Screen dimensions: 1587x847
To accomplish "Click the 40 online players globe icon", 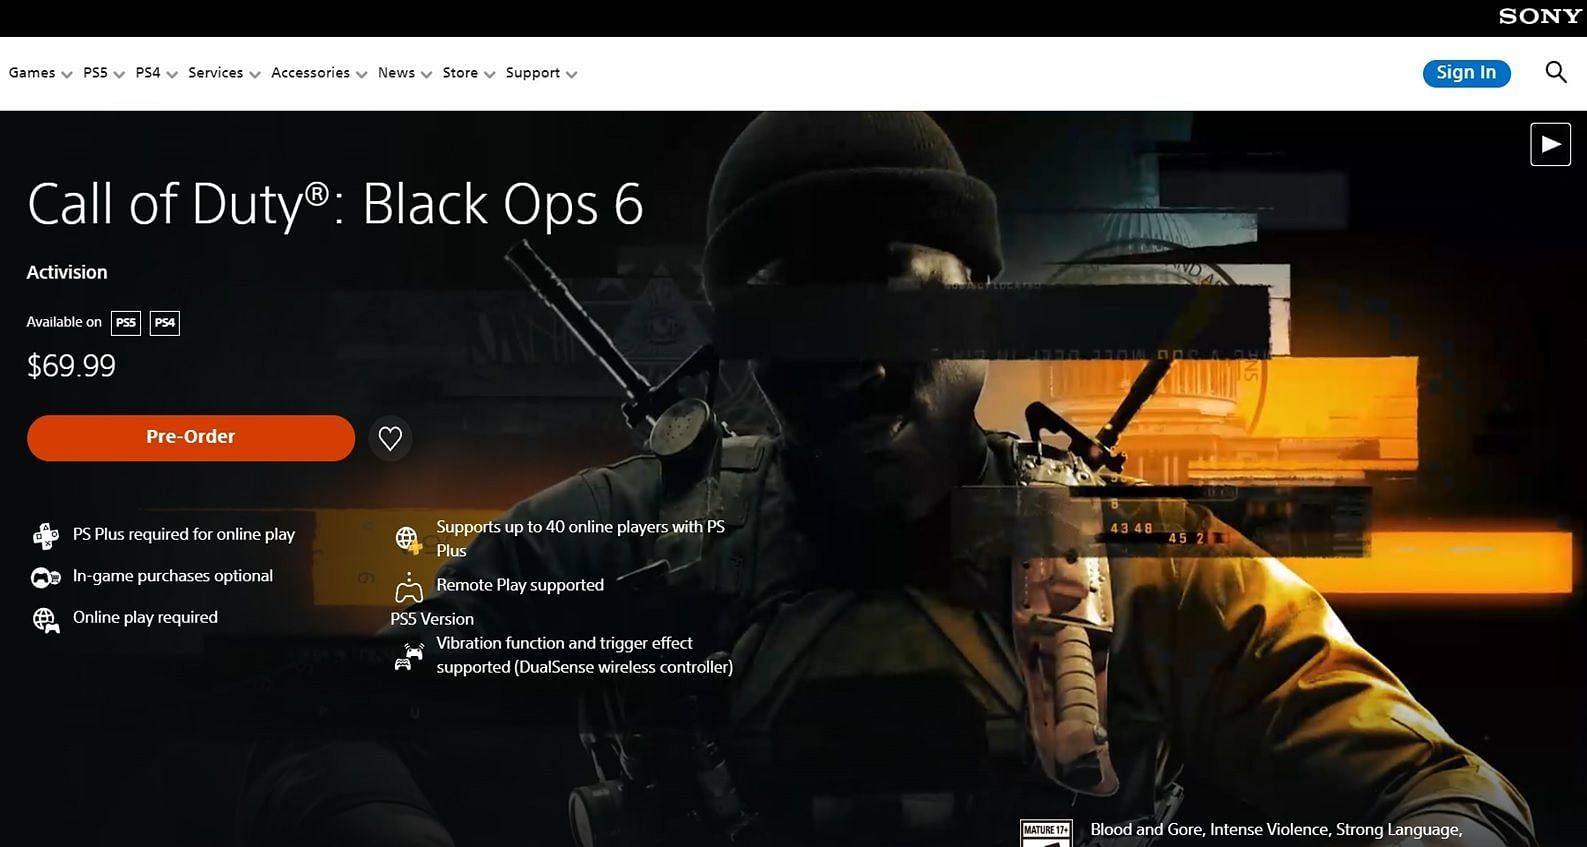I will (407, 540).
